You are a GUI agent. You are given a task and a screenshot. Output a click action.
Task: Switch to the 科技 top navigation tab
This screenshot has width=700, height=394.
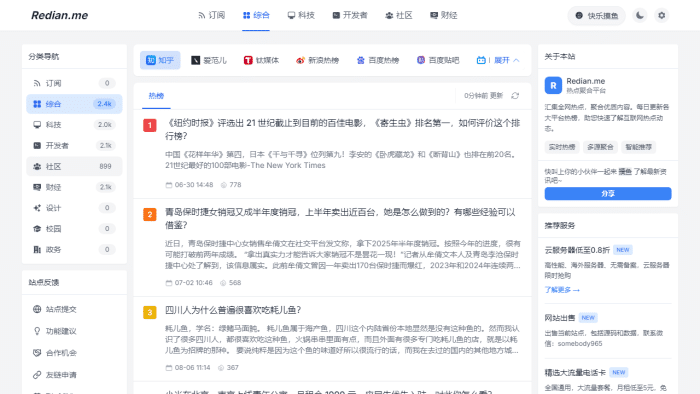pos(301,15)
